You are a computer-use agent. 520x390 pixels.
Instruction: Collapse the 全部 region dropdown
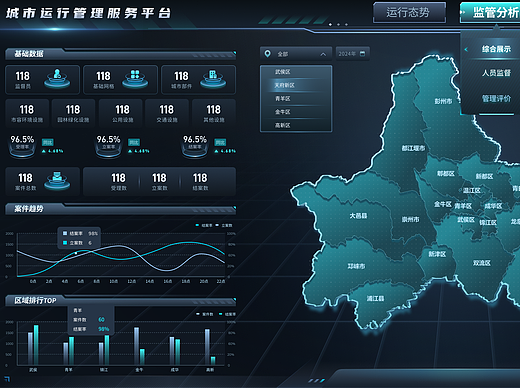[x=323, y=54]
